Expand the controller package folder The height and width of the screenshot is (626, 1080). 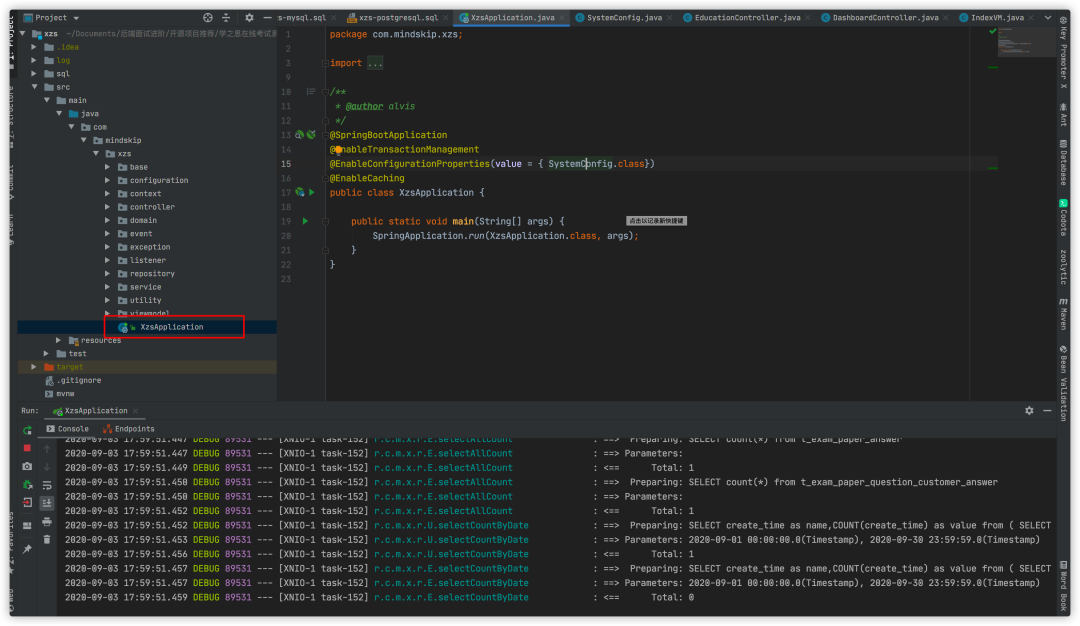click(108, 207)
